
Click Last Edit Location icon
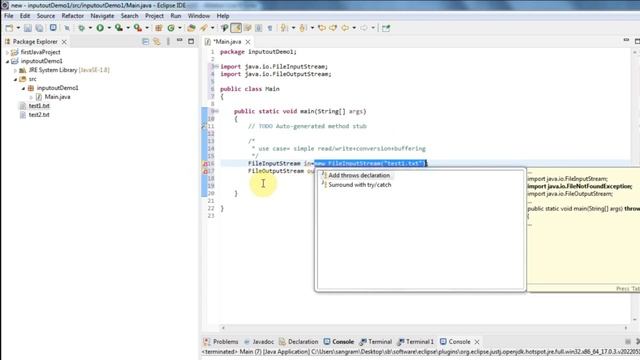[x=322, y=28]
